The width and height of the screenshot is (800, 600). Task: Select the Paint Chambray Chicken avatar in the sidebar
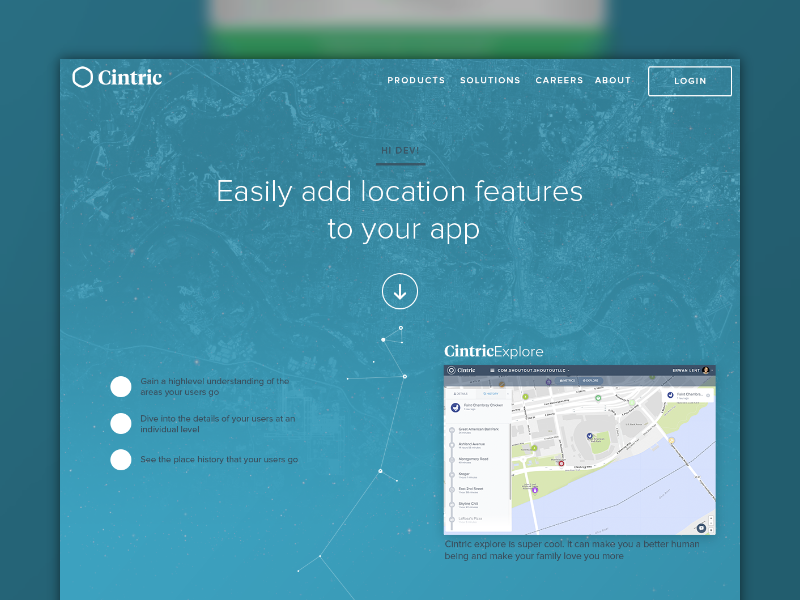[455, 408]
